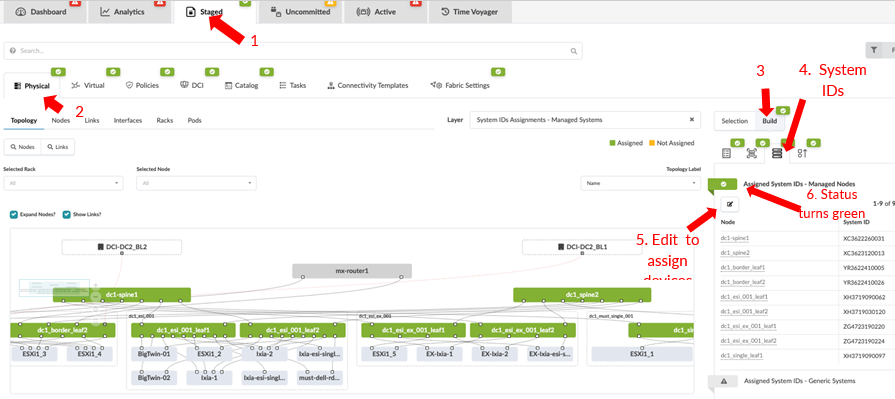Screen dimensions: 895x399
Task: Open the first build panel list icon
Action: pos(727,153)
